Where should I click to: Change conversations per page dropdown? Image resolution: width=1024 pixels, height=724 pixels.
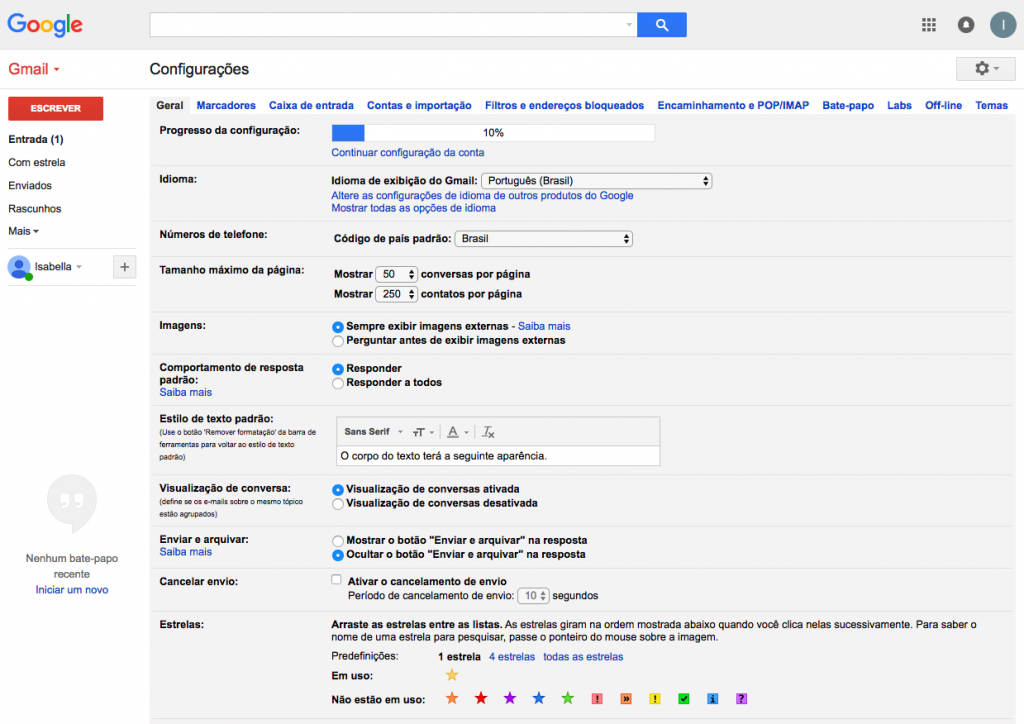(396, 274)
